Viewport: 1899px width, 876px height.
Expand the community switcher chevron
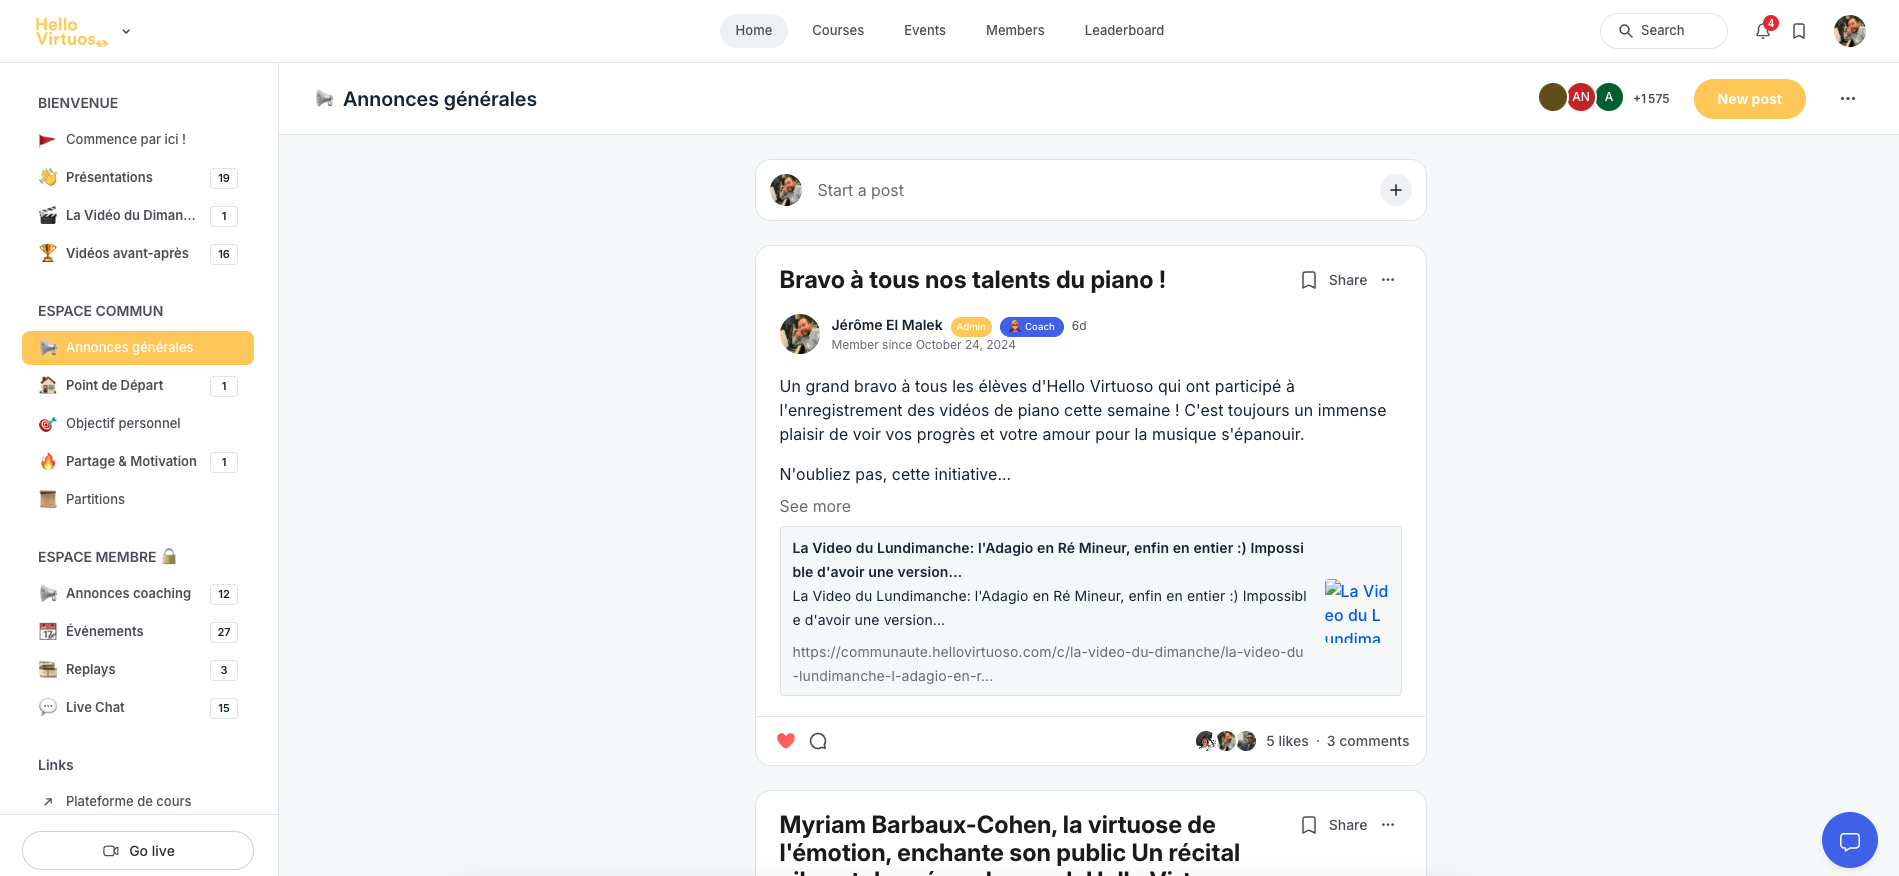[126, 31]
